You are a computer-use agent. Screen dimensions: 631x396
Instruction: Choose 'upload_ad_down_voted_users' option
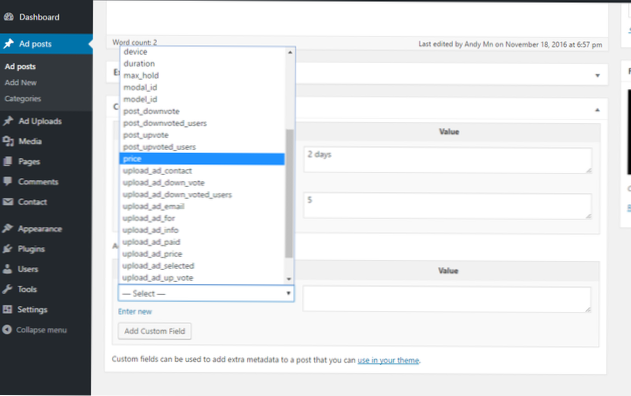click(202, 194)
